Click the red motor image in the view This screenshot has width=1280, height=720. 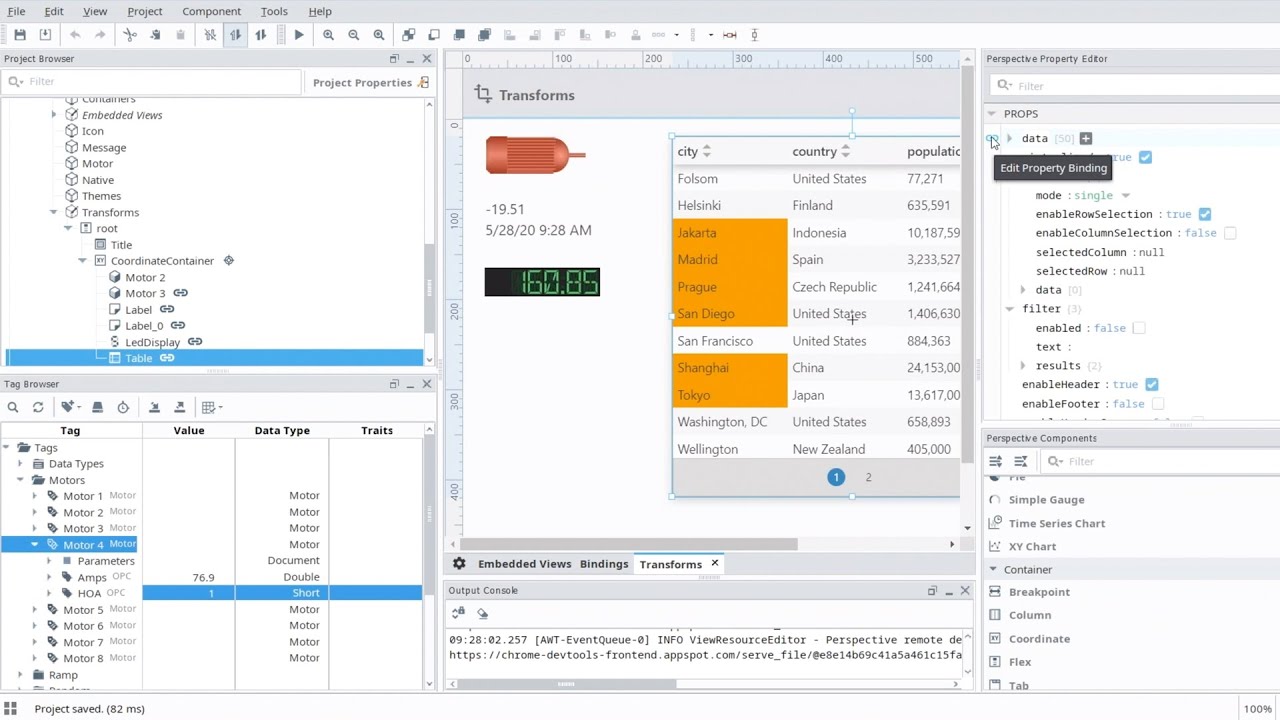click(535, 156)
